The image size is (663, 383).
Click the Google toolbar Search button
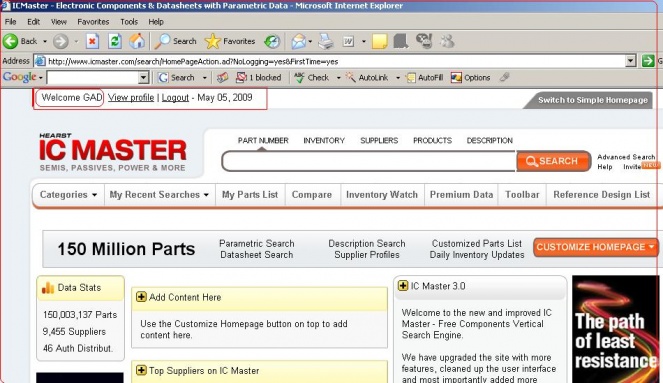pyautogui.click(x=177, y=78)
